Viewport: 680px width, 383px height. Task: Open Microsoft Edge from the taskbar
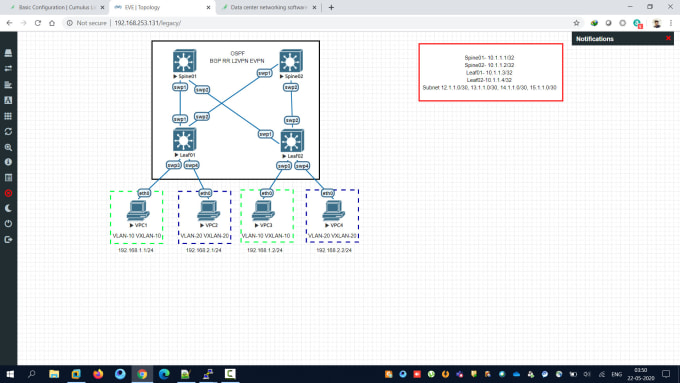click(164, 374)
